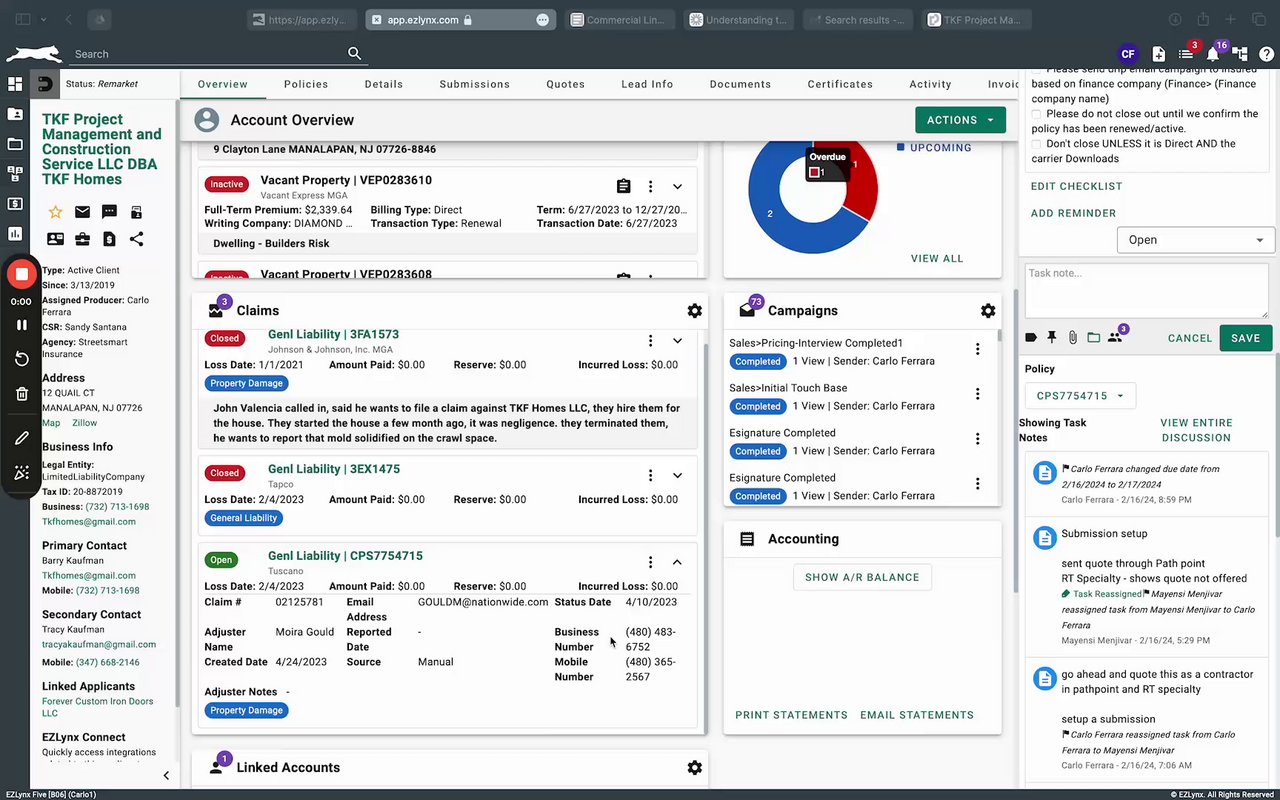
Task: Select the pen drawing tool in recorder
Action: 21,438
